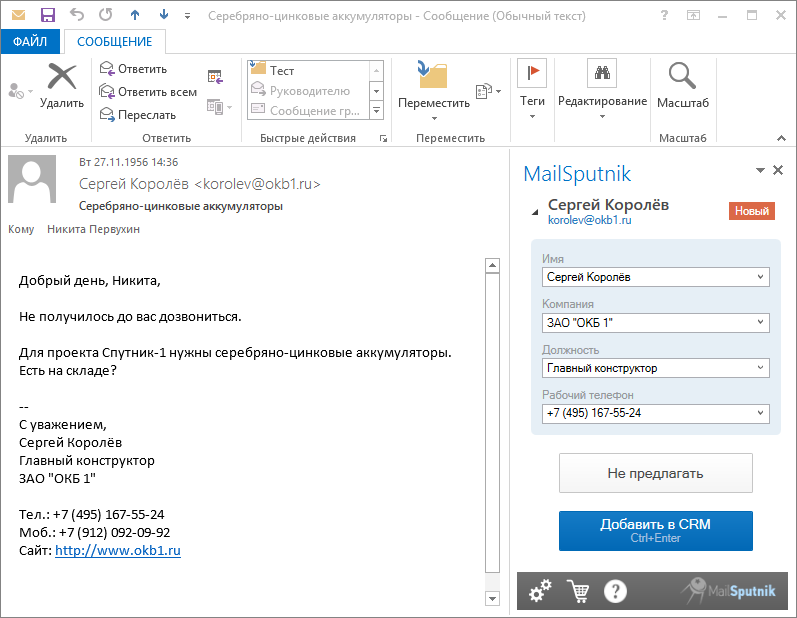Screen dimensions: 797x618
Task: Open the Рабочий телефон combo box
Action: coord(656,413)
